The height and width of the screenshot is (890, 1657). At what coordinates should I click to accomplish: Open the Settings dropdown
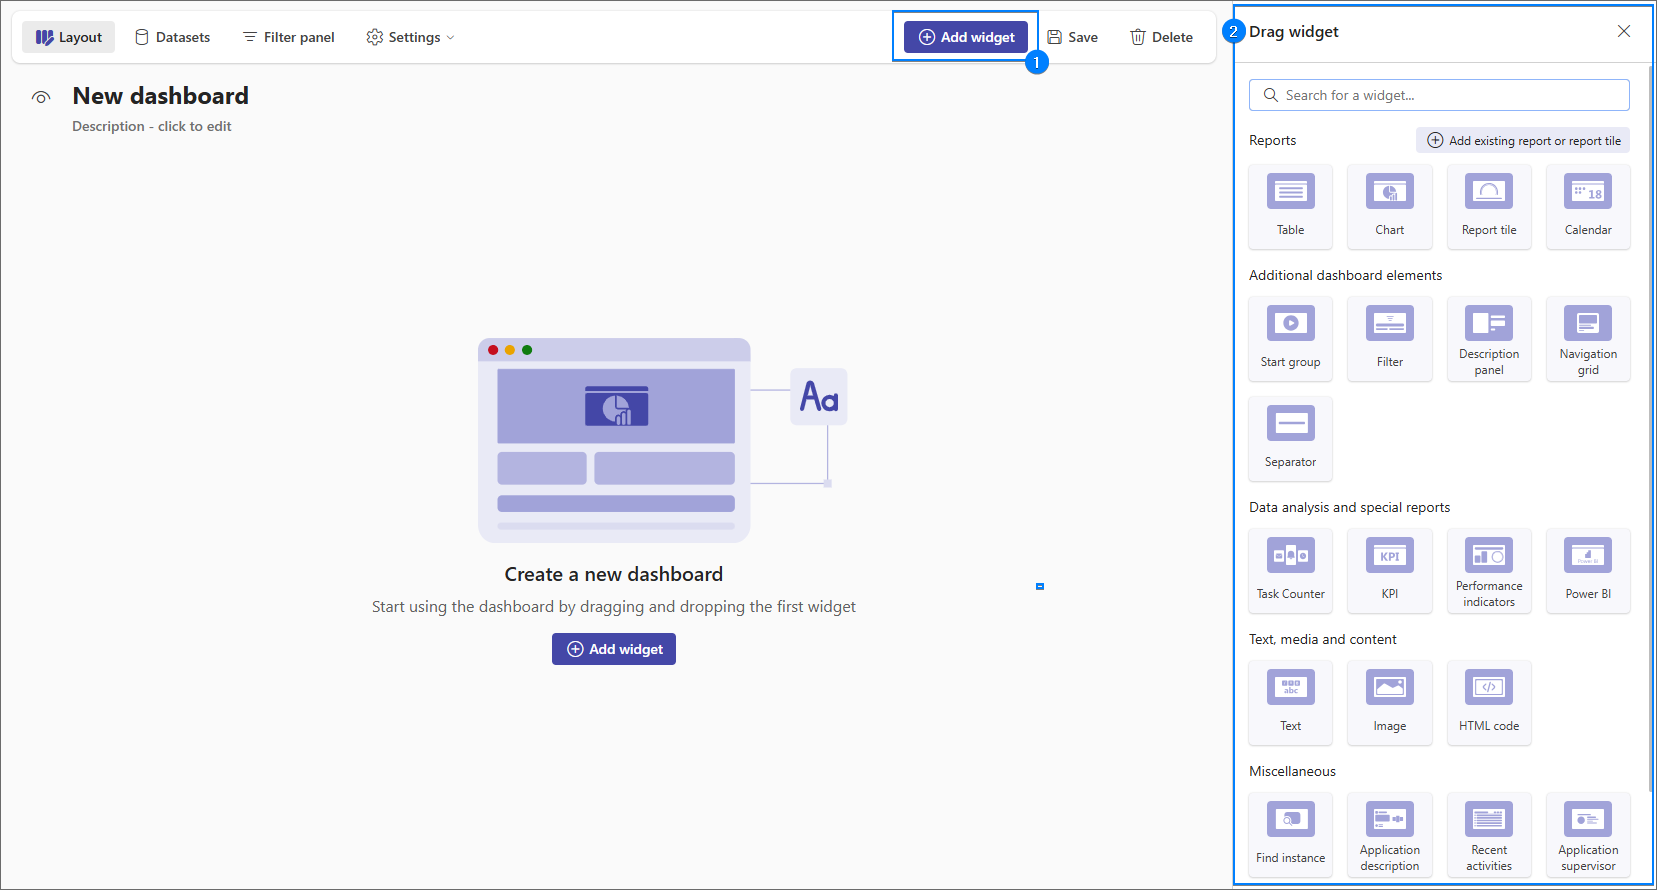click(x=410, y=37)
